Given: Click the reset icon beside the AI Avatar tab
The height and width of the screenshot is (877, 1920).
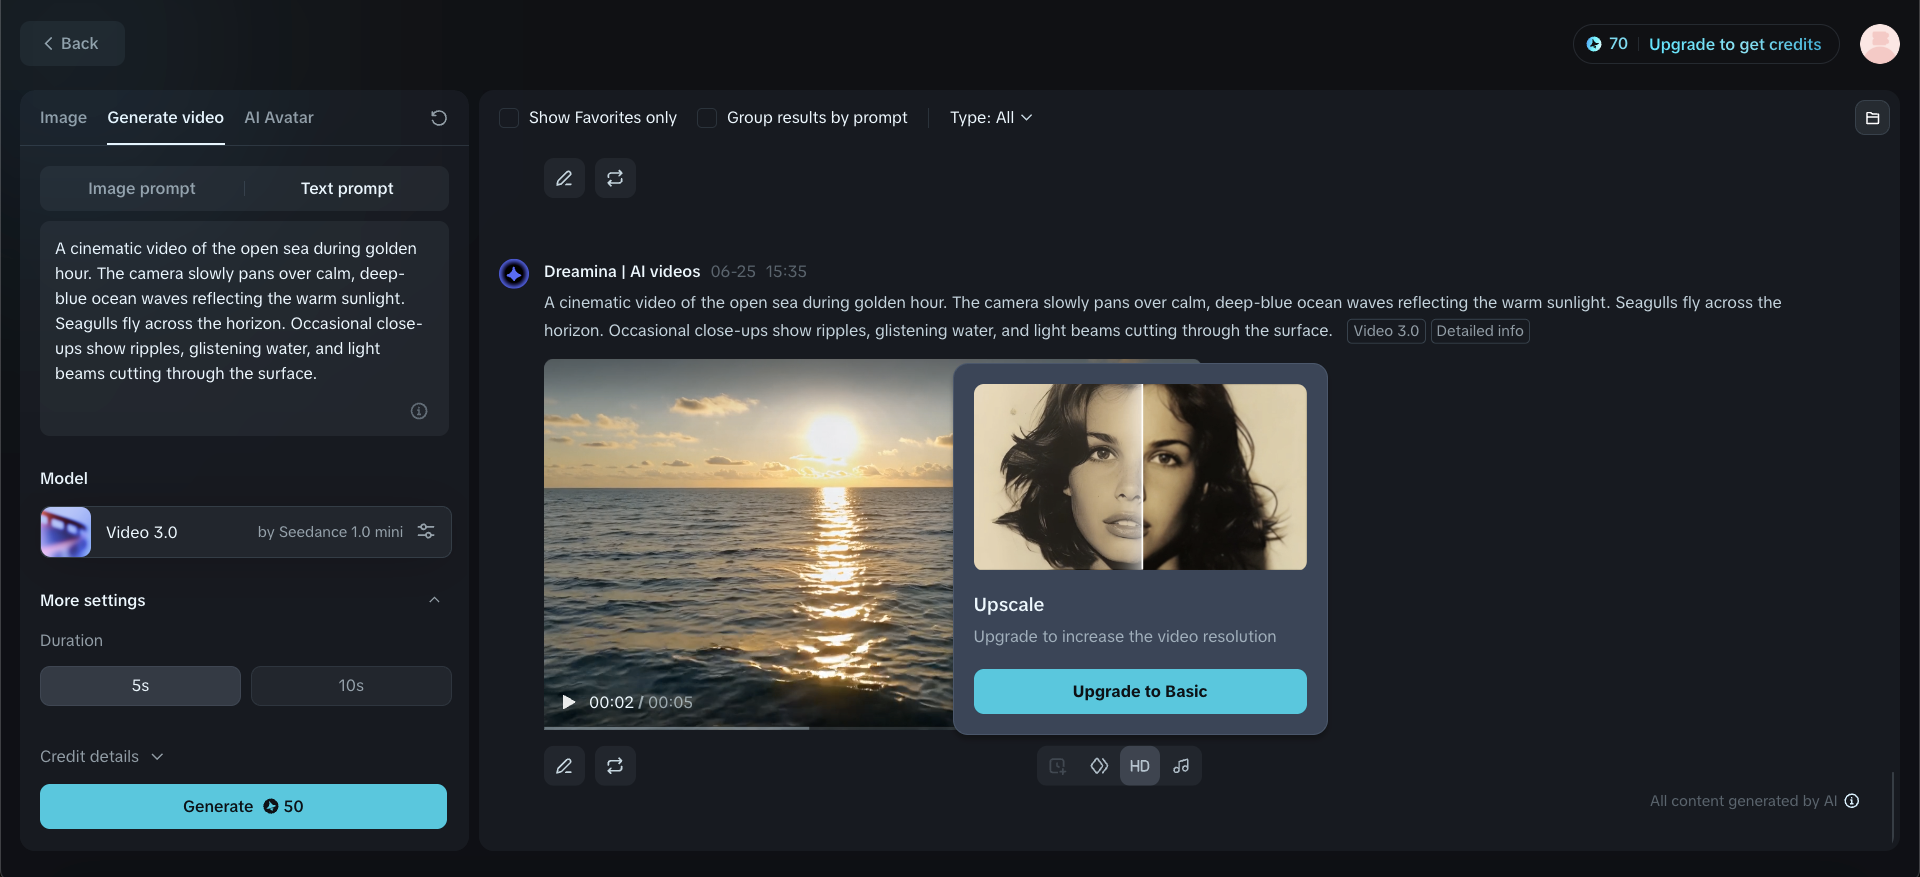Looking at the screenshot, I should point(438,118).
